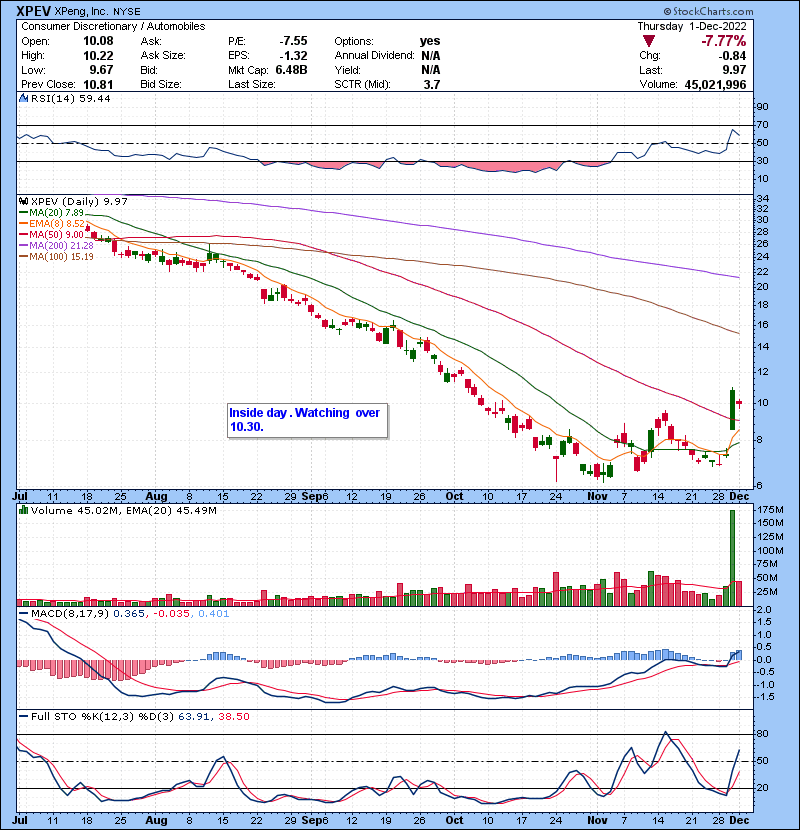Click the candlestick icon beside XPEV (Daily)
800x830 pixels.
(x=23, y=202)
